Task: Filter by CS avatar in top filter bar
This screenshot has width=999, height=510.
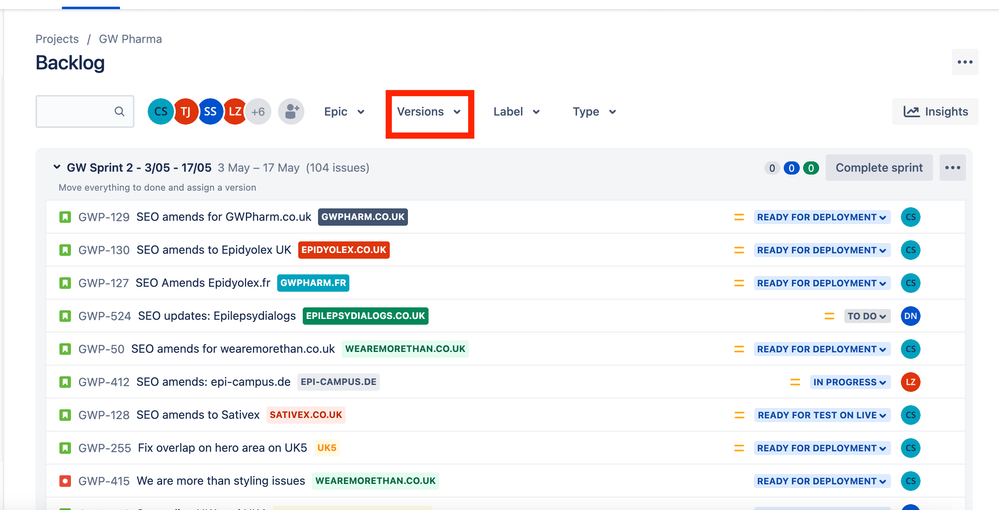Action: point(161,112)
